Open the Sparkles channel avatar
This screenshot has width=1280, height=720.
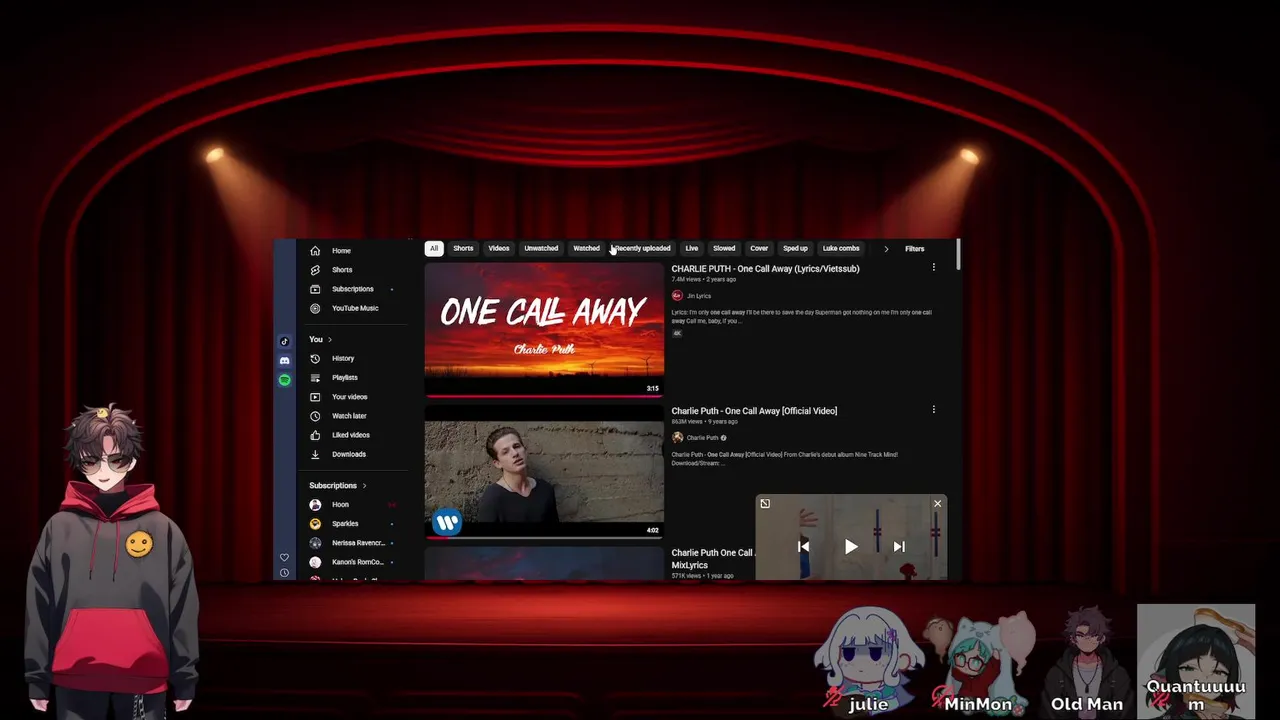[315, 524]
